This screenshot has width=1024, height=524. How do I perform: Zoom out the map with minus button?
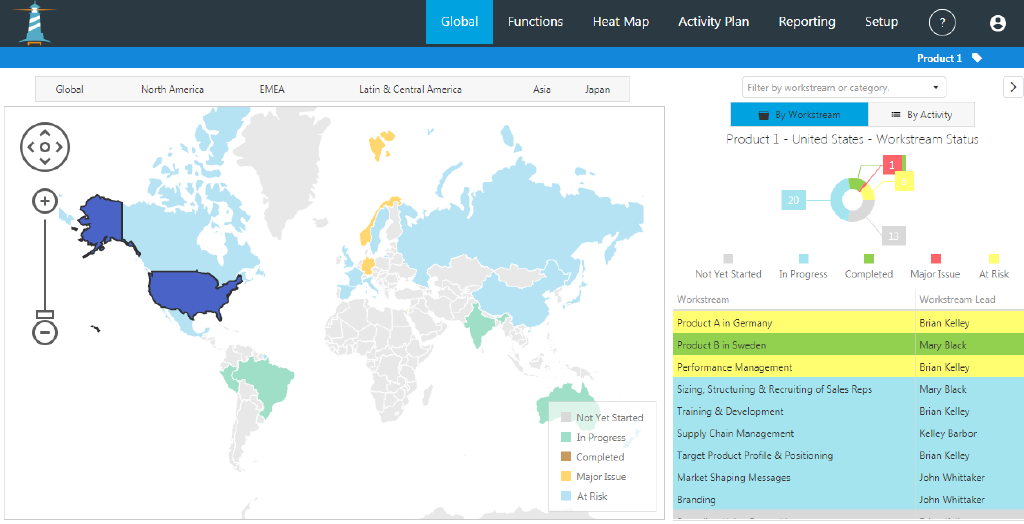(x=45, y=332)
